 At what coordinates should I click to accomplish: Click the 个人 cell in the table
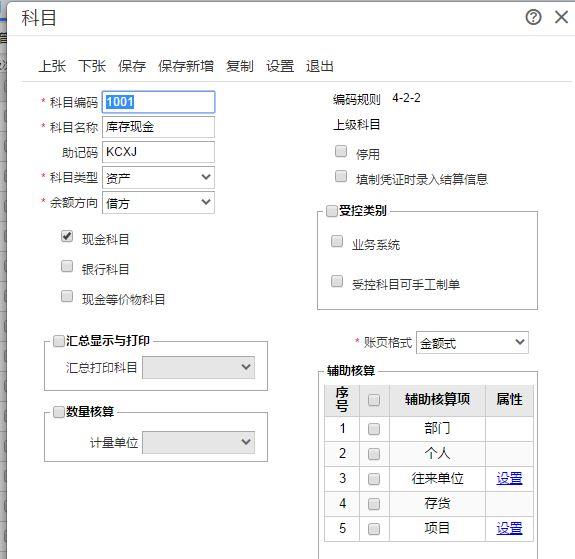[x=437, y=453]
